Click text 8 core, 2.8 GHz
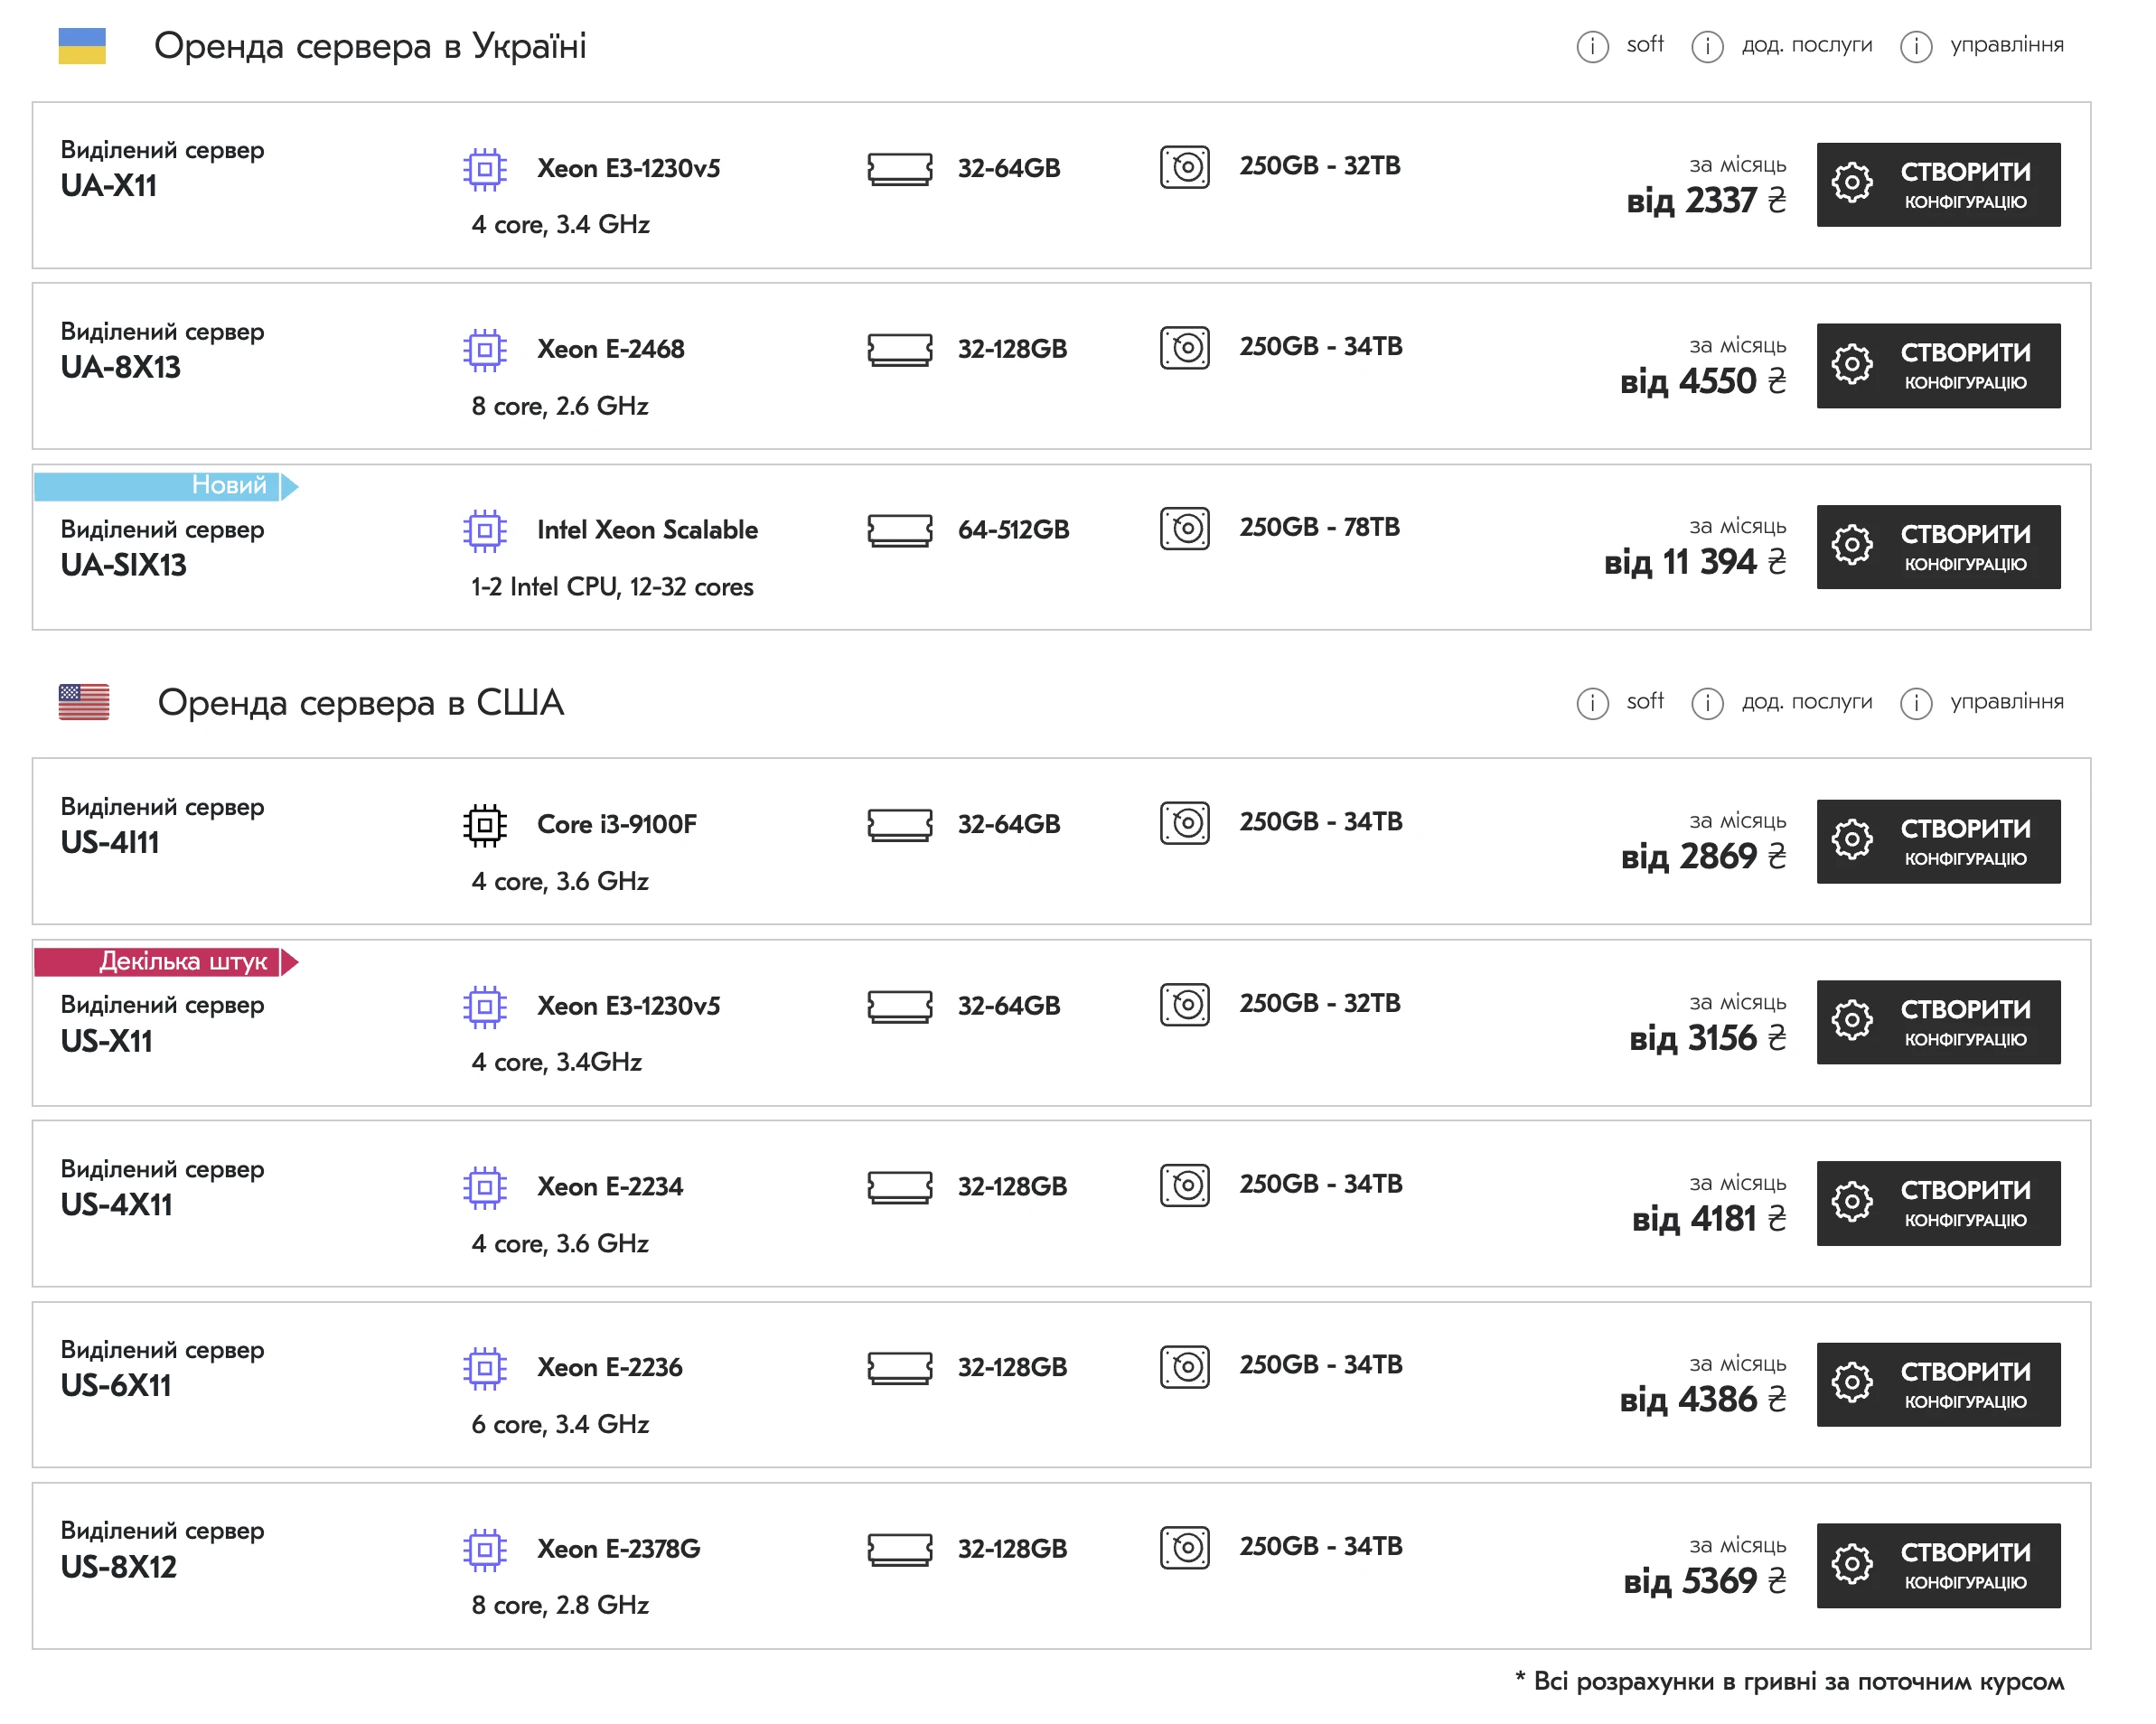2156x1724 pixels. point(560,1606)
